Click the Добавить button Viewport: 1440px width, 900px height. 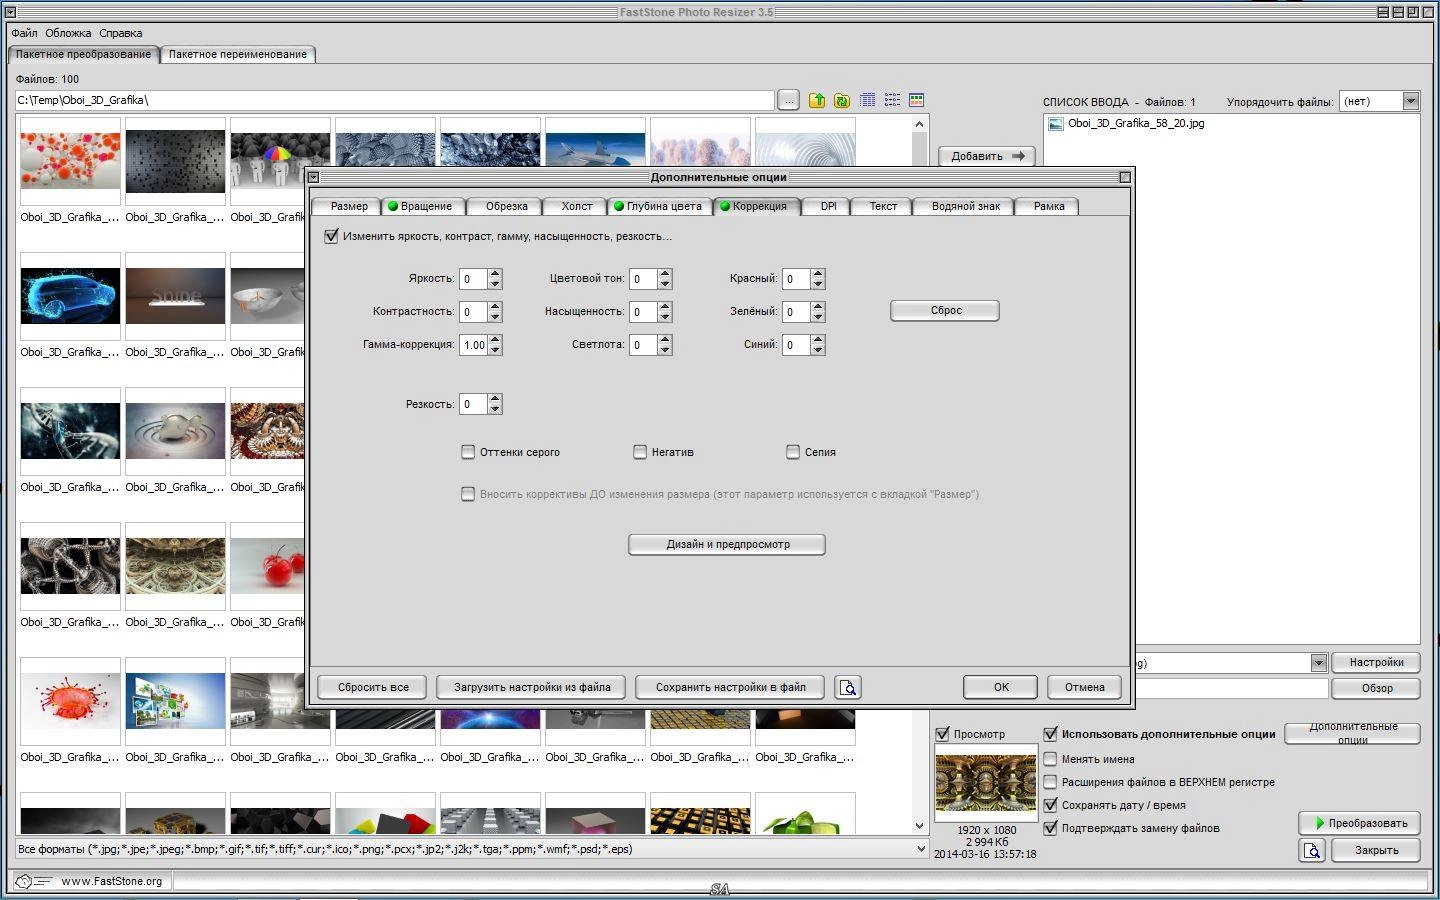click(987, 156)
